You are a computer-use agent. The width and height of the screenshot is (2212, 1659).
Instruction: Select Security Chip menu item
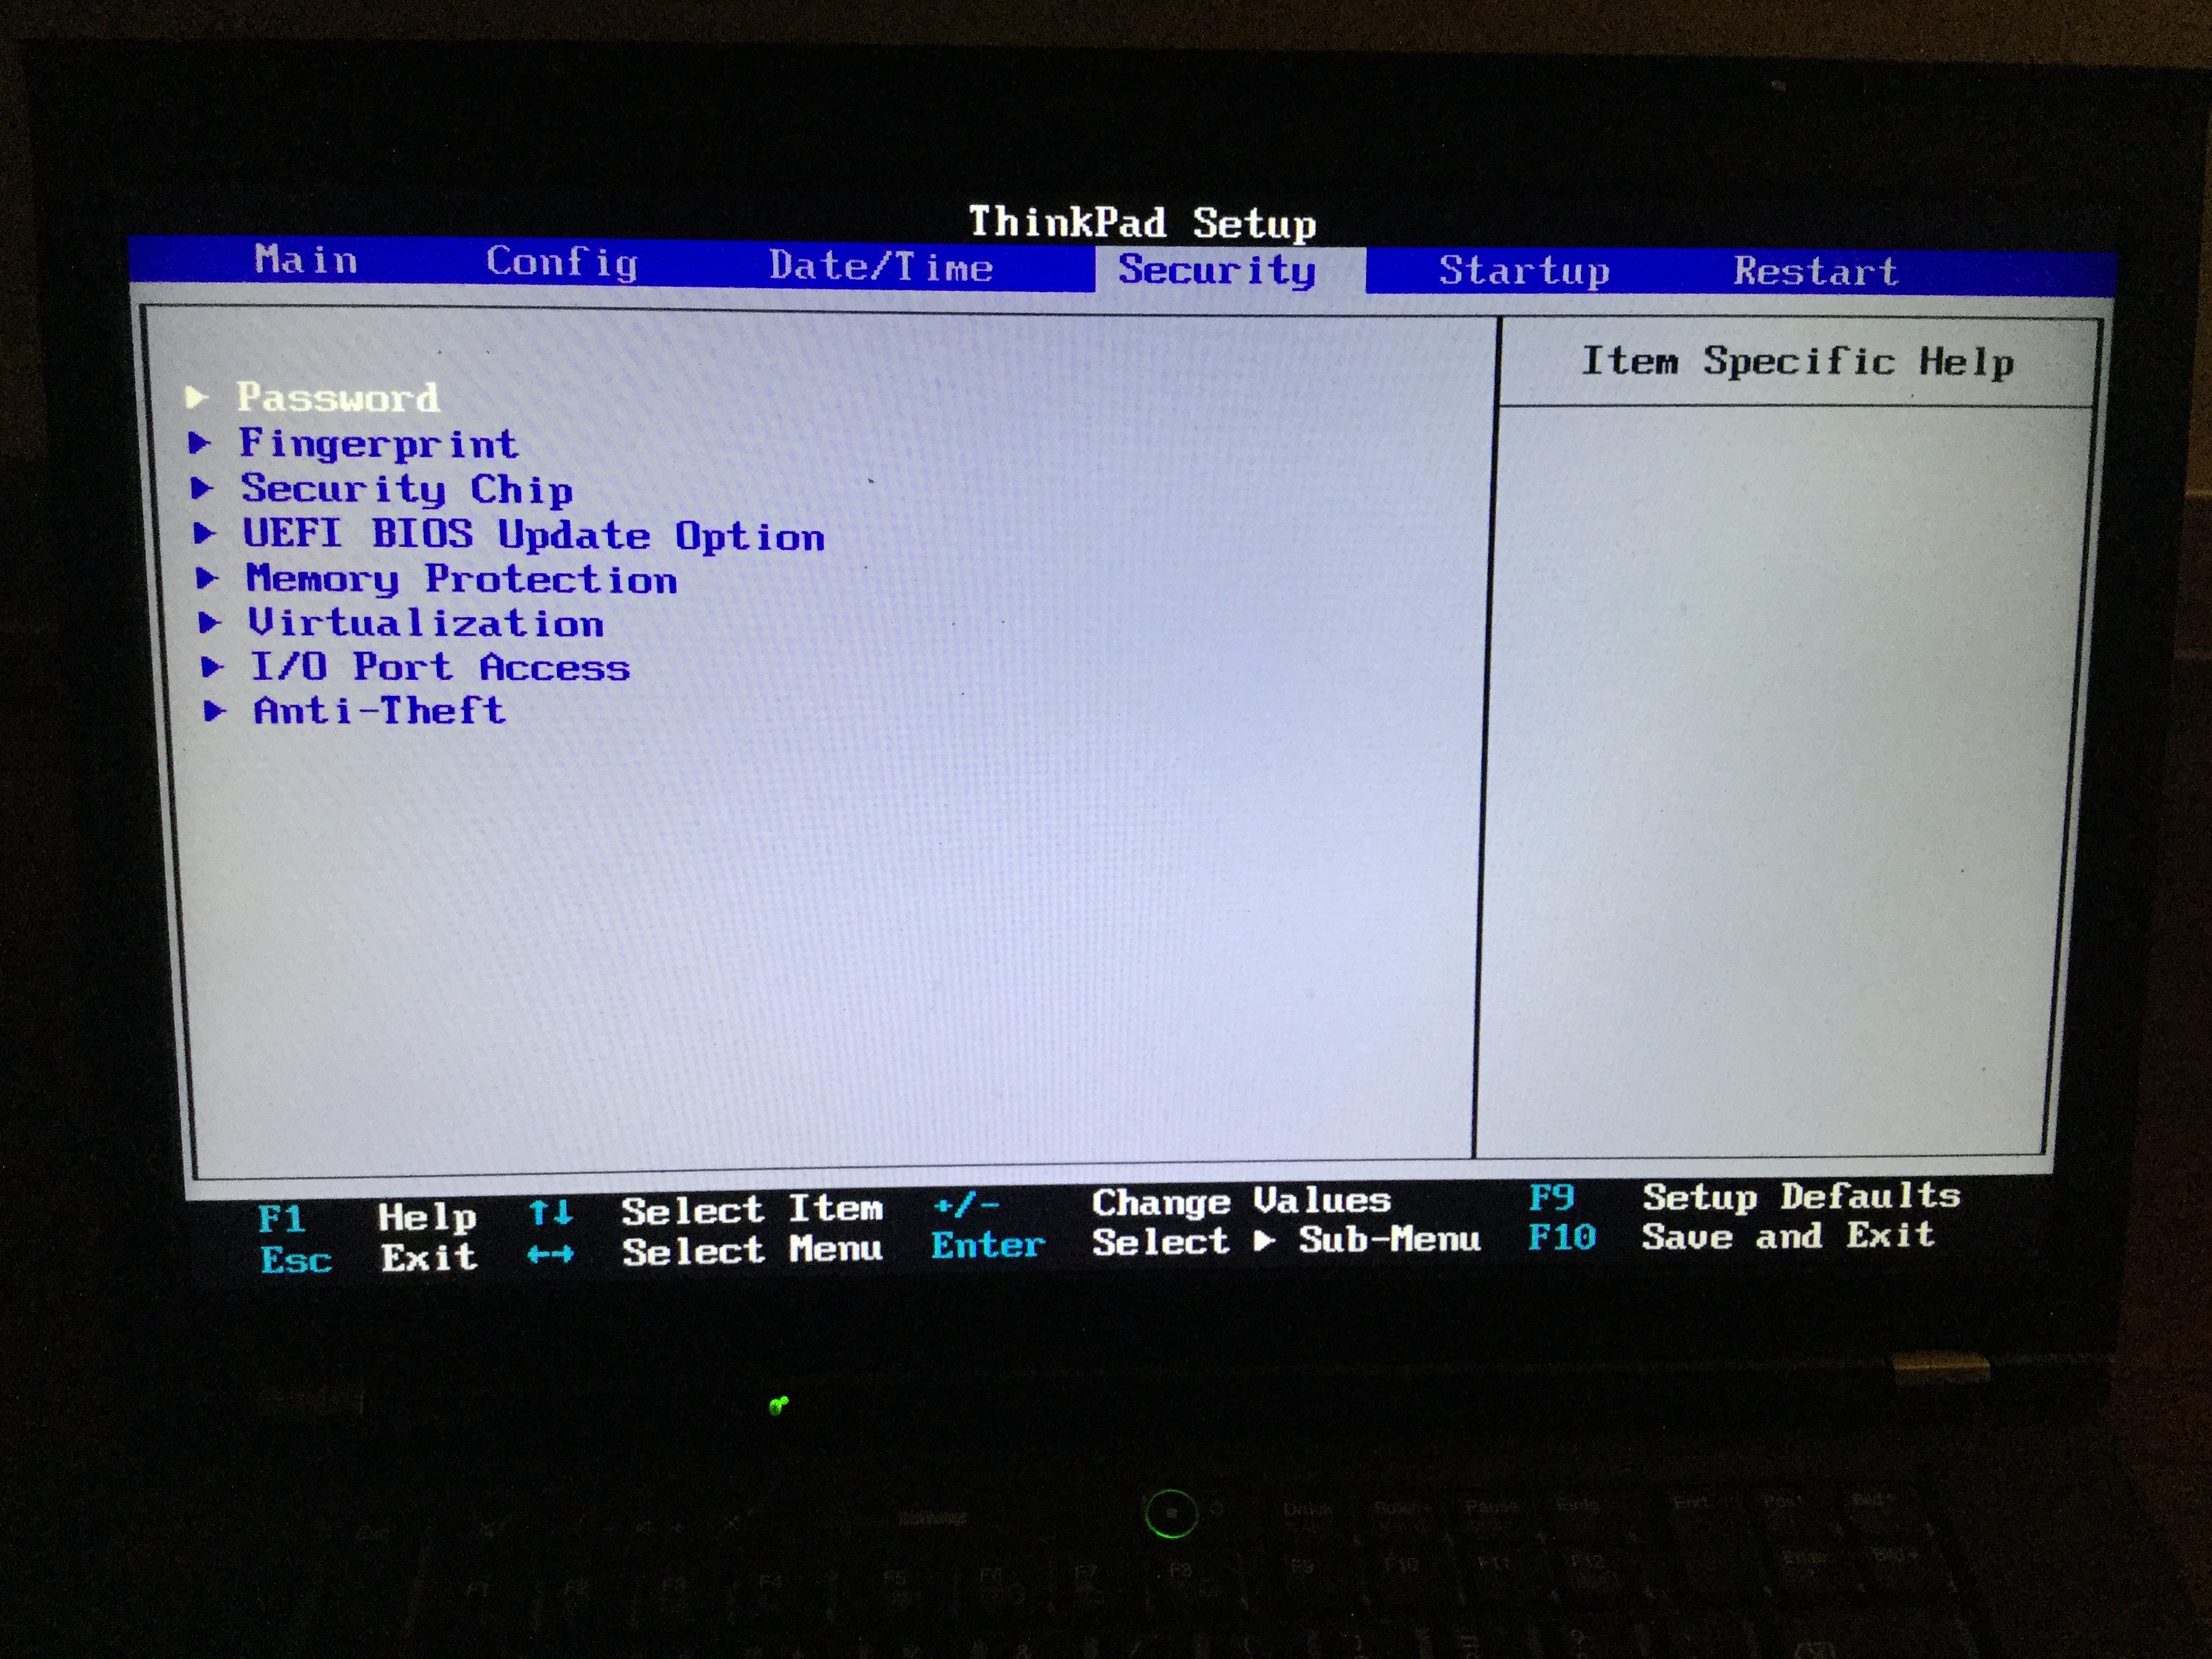406,489
